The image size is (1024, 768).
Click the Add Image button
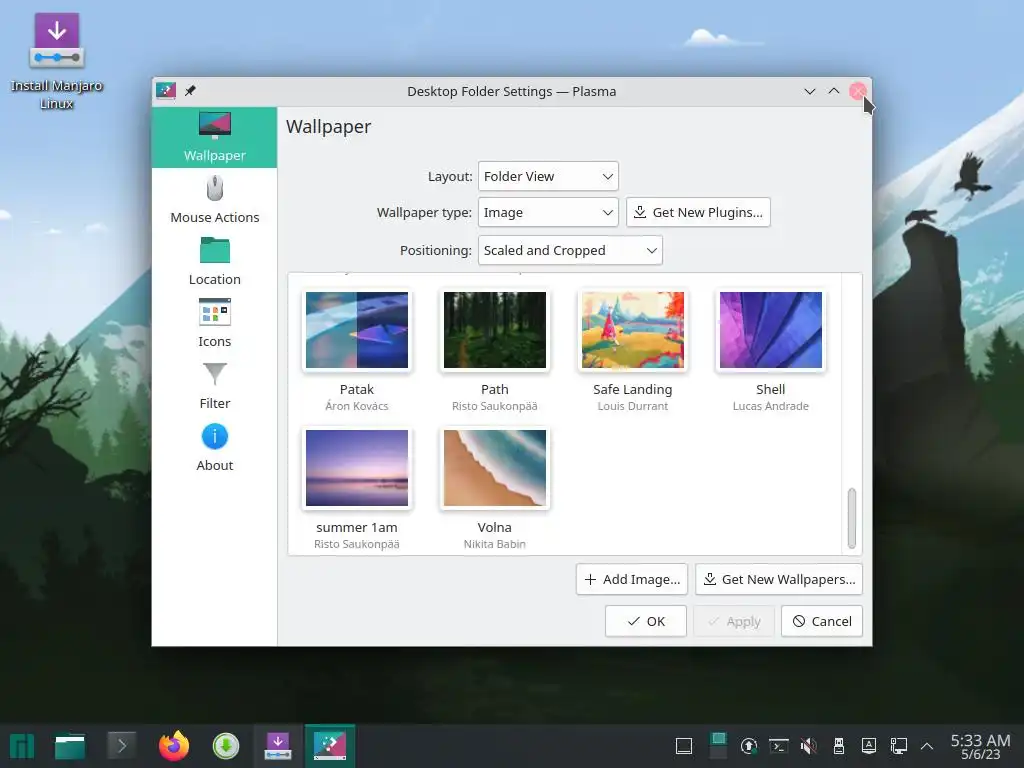click(x=632, y=579)
